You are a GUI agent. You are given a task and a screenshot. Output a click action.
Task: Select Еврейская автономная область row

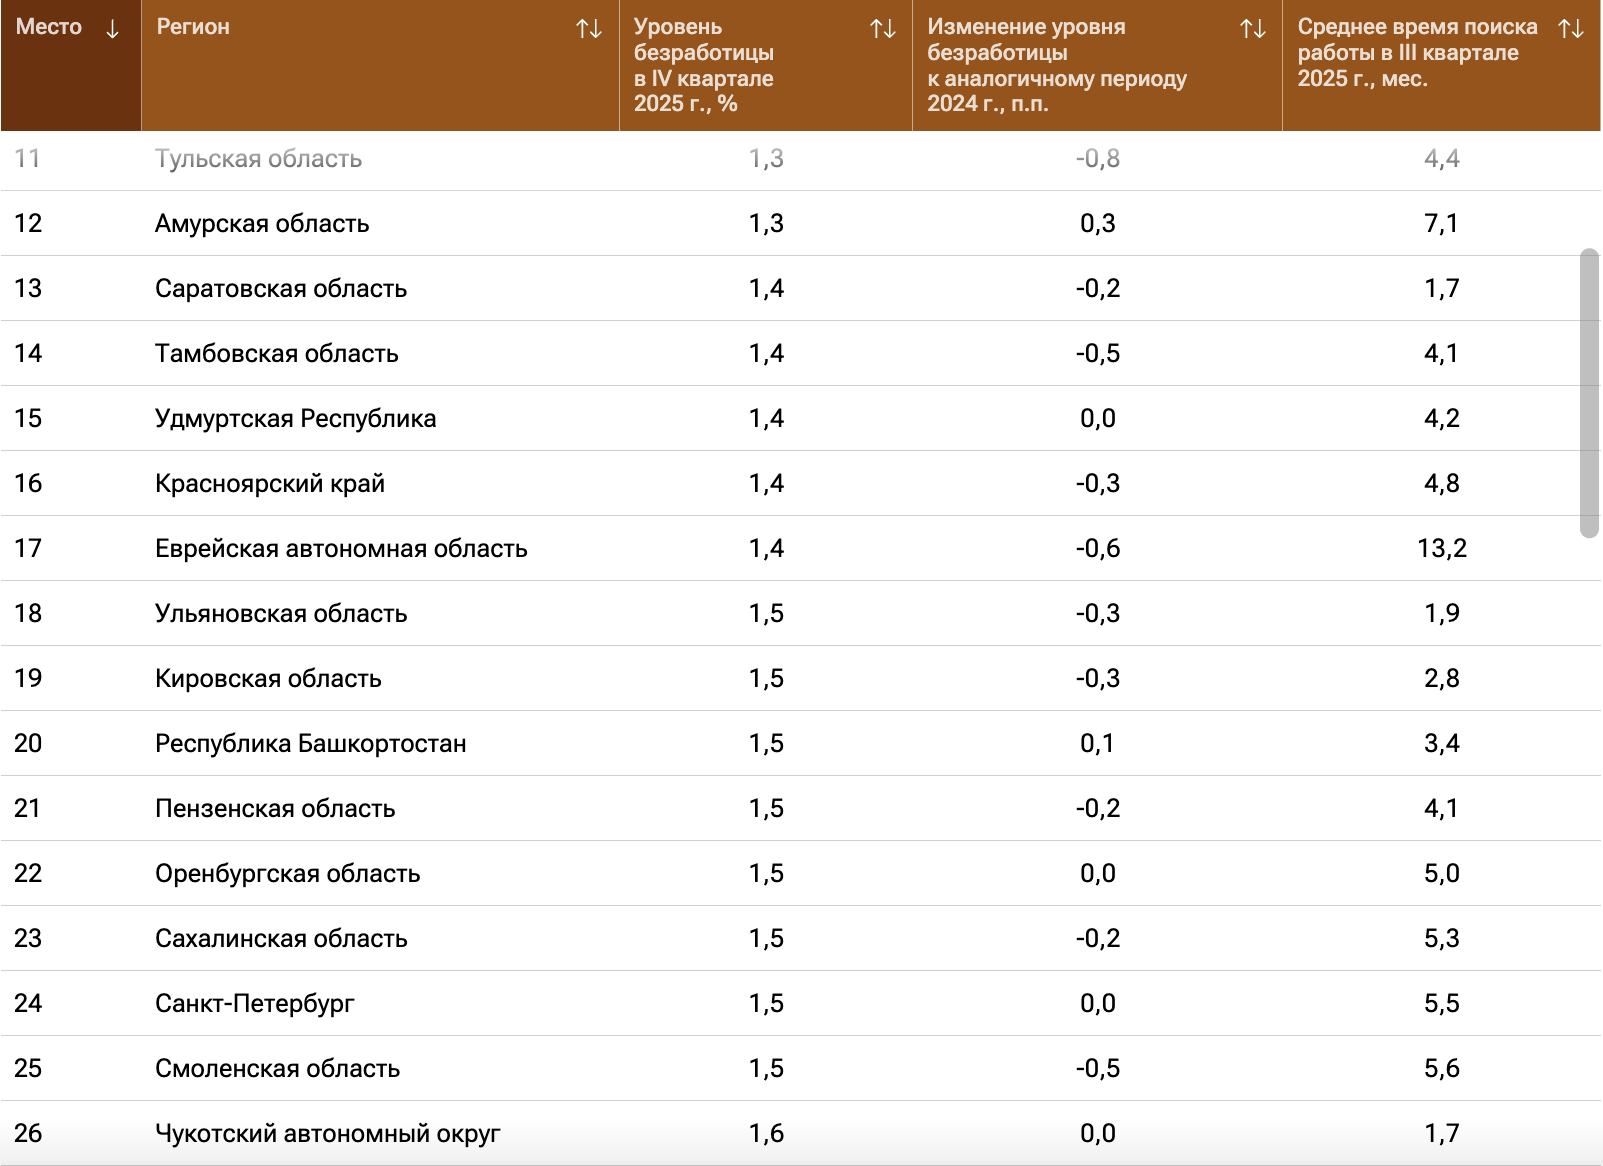(341, 549)
